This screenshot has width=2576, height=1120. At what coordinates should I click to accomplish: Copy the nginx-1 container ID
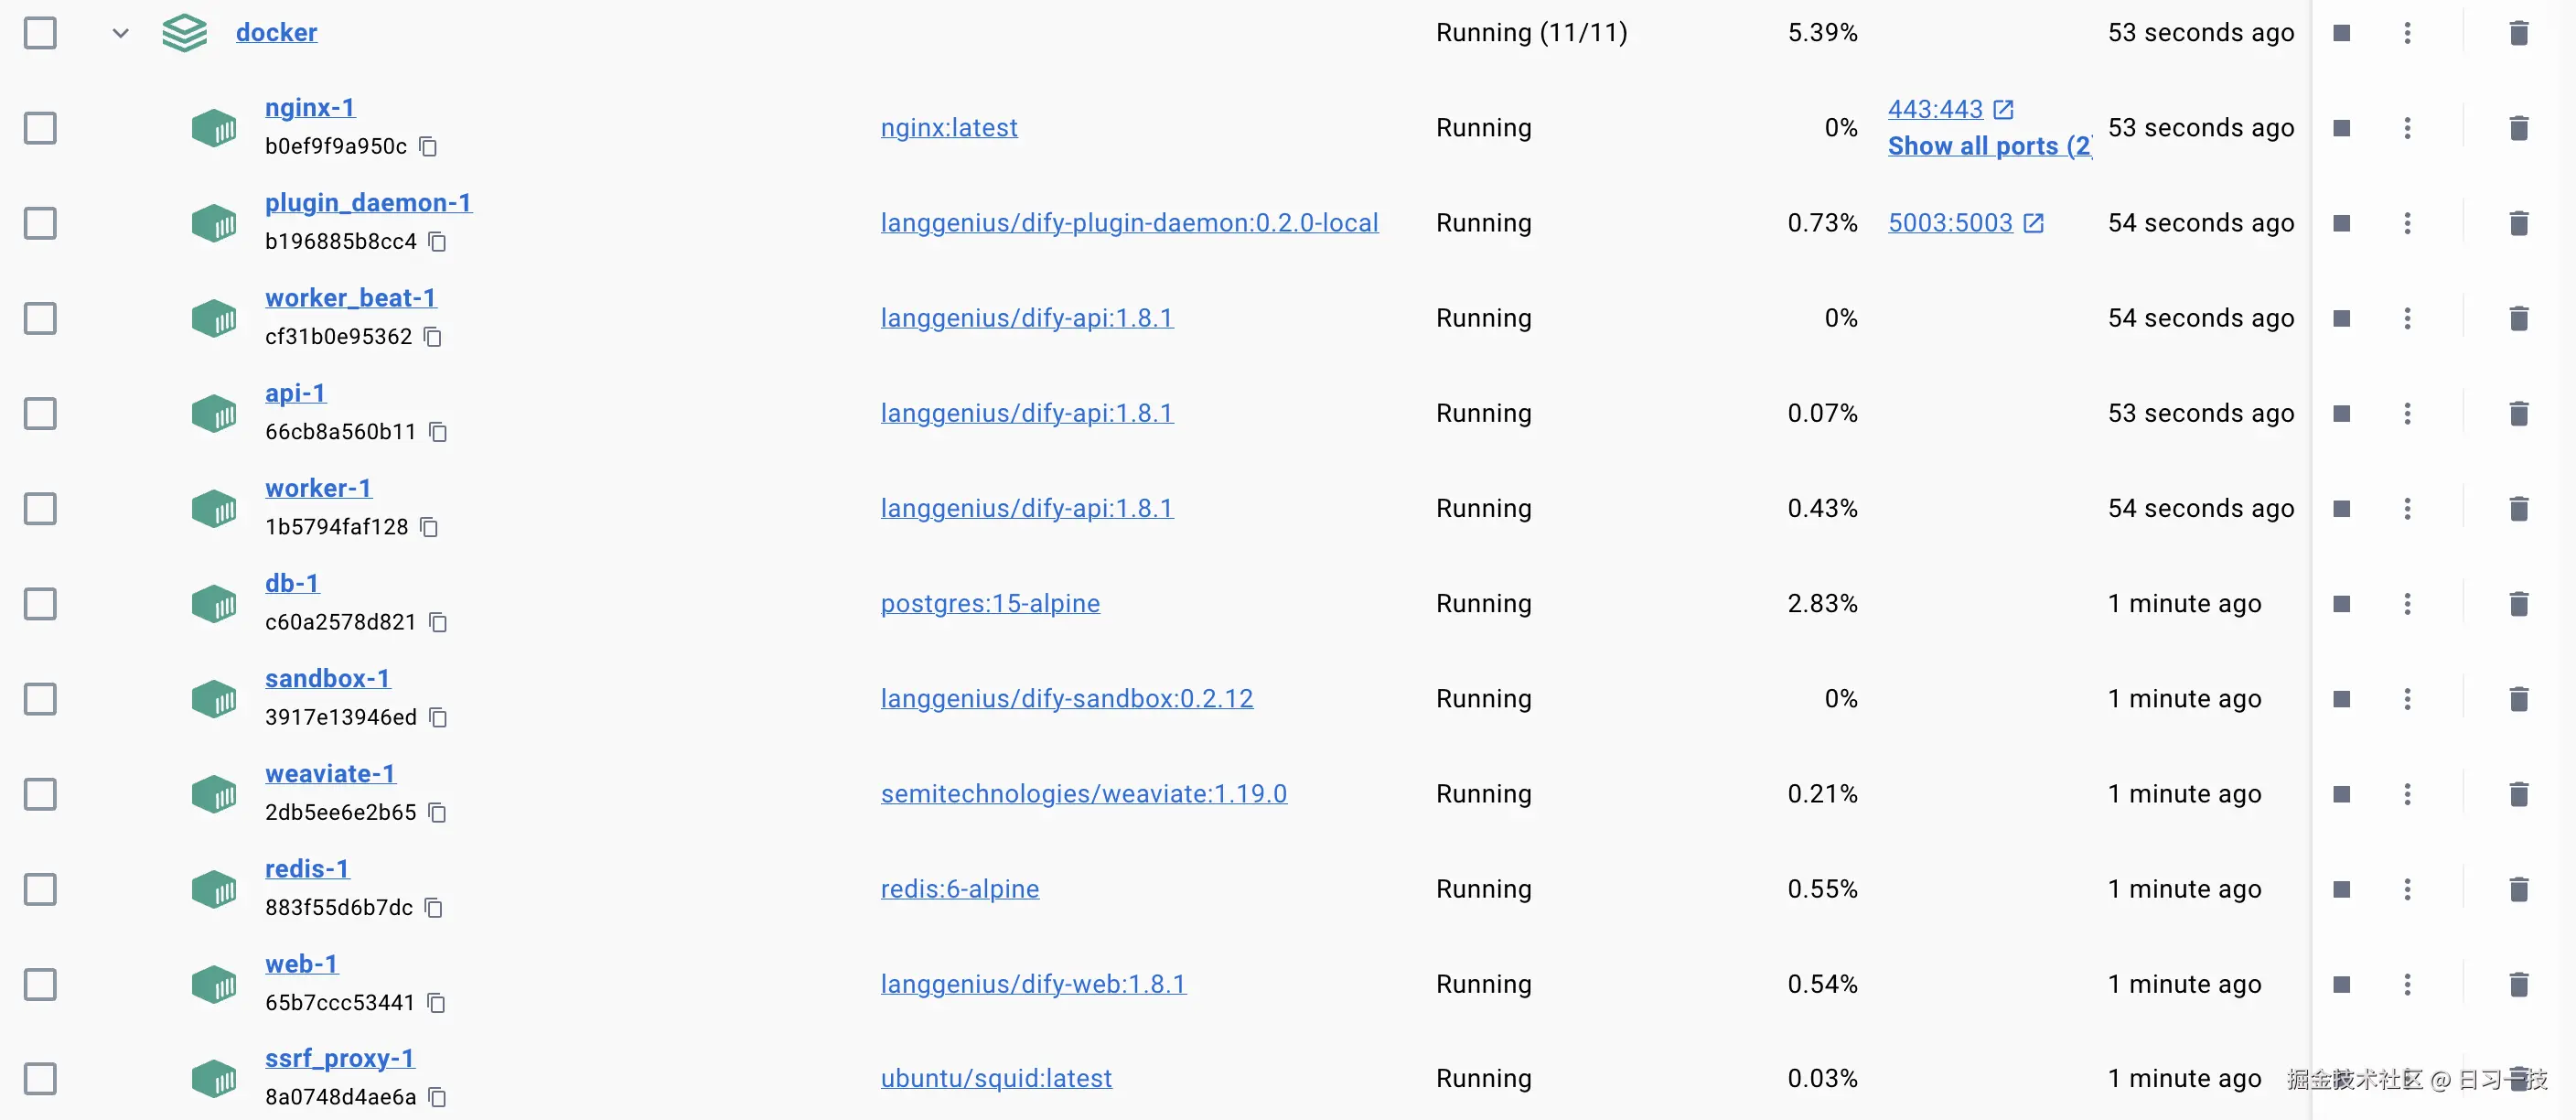[x=429, y=145]
